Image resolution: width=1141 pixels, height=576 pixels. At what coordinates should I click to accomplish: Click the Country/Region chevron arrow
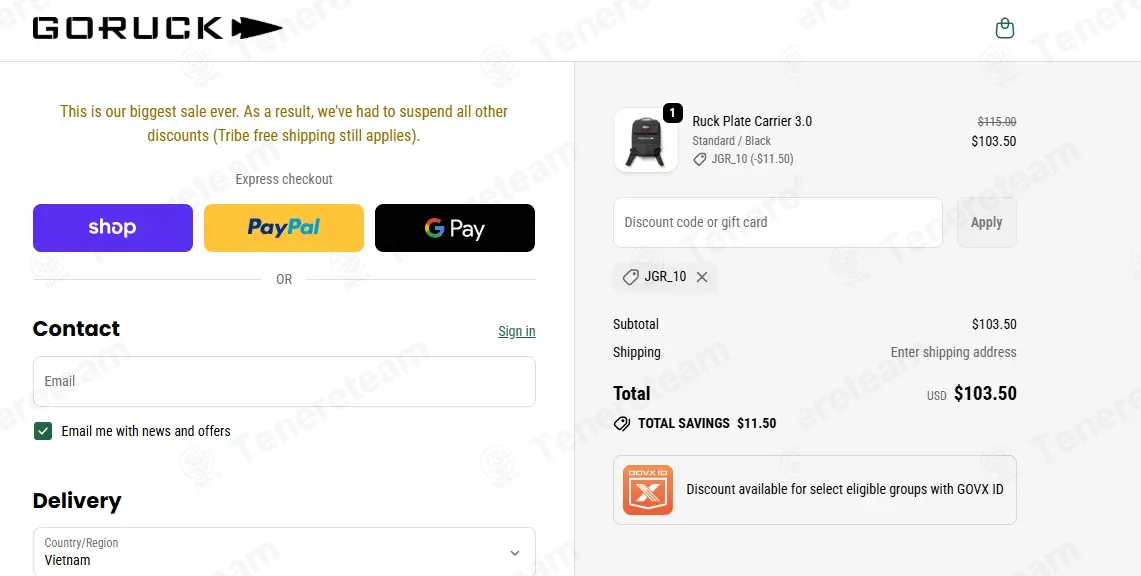pyautogui.click(x=515, y=553)
